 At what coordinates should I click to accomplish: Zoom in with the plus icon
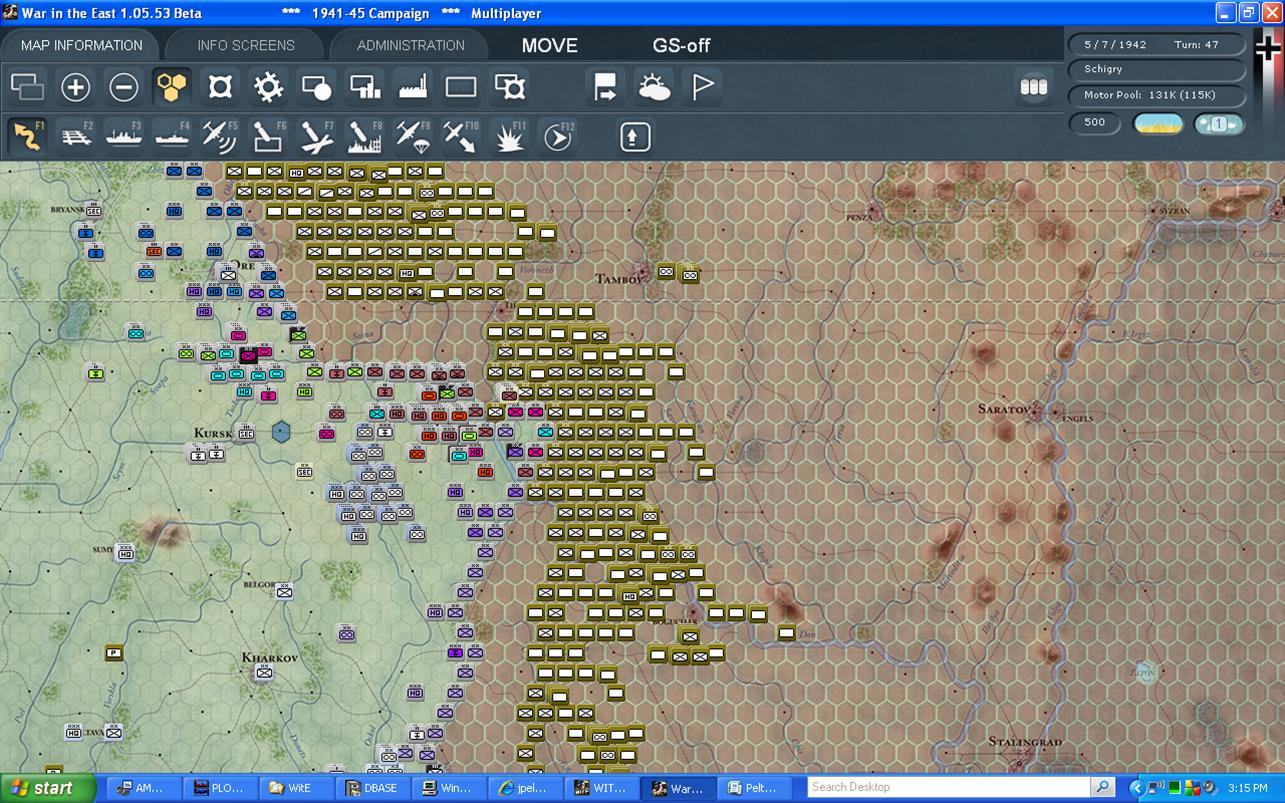coord(75,87)
